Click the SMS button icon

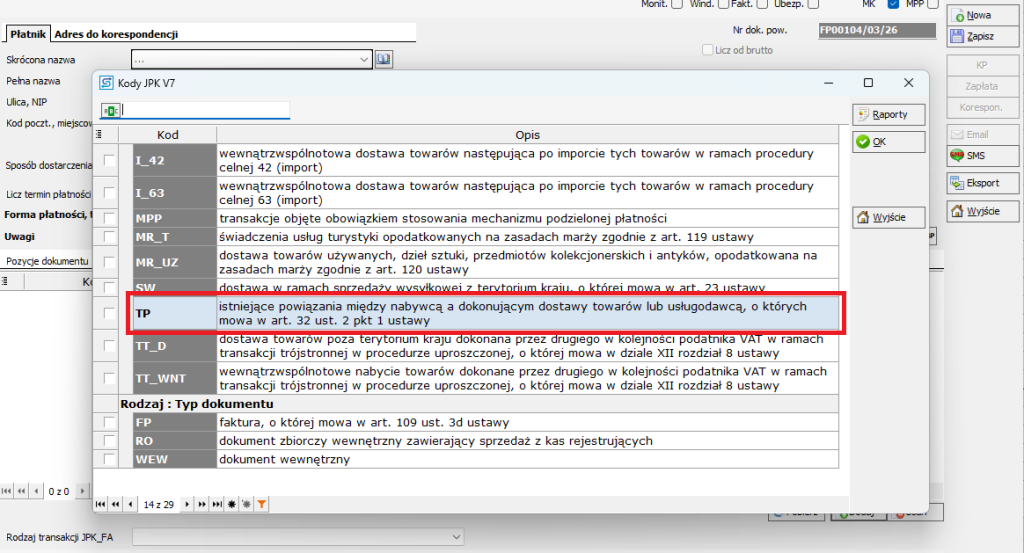(958, 155)
